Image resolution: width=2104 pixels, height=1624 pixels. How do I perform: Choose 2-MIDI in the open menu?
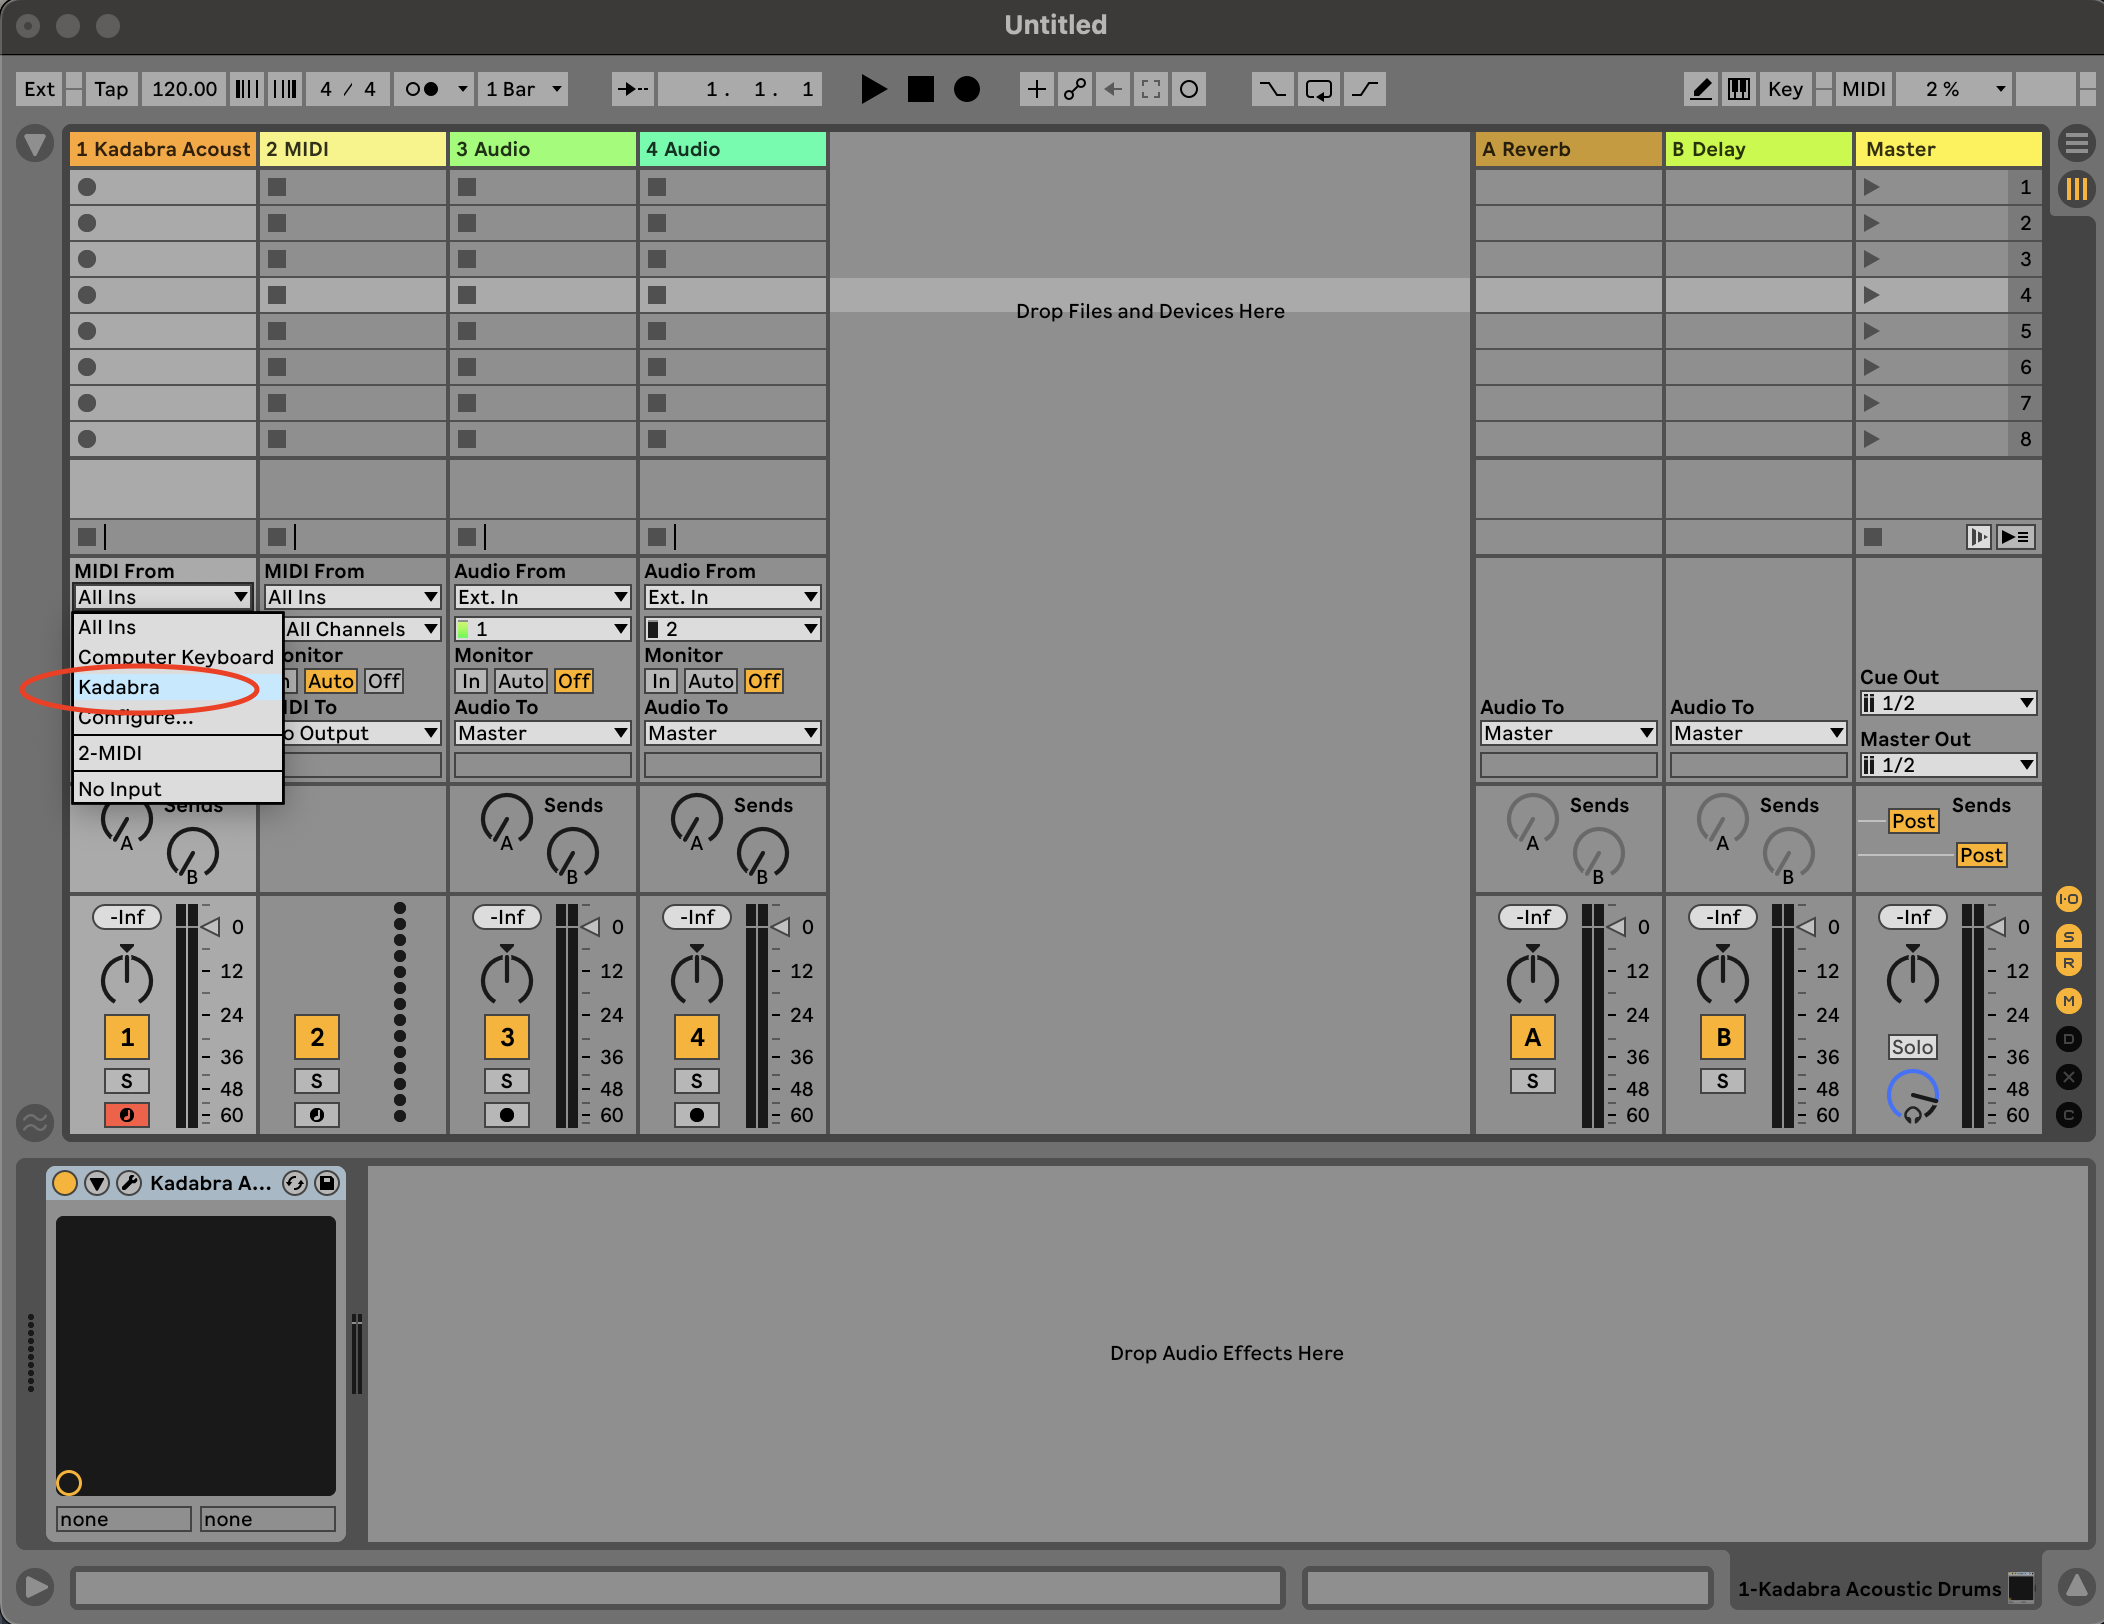177,753
